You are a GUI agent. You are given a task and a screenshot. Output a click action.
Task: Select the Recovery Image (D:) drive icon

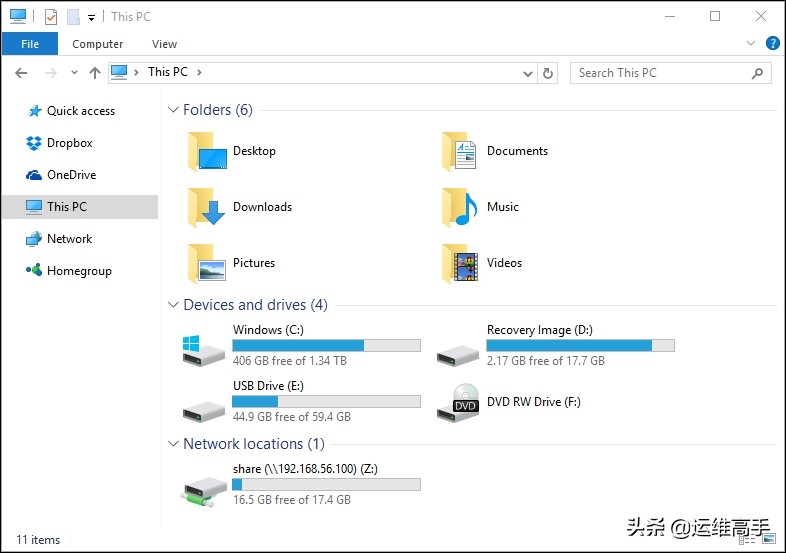point(458,355)
